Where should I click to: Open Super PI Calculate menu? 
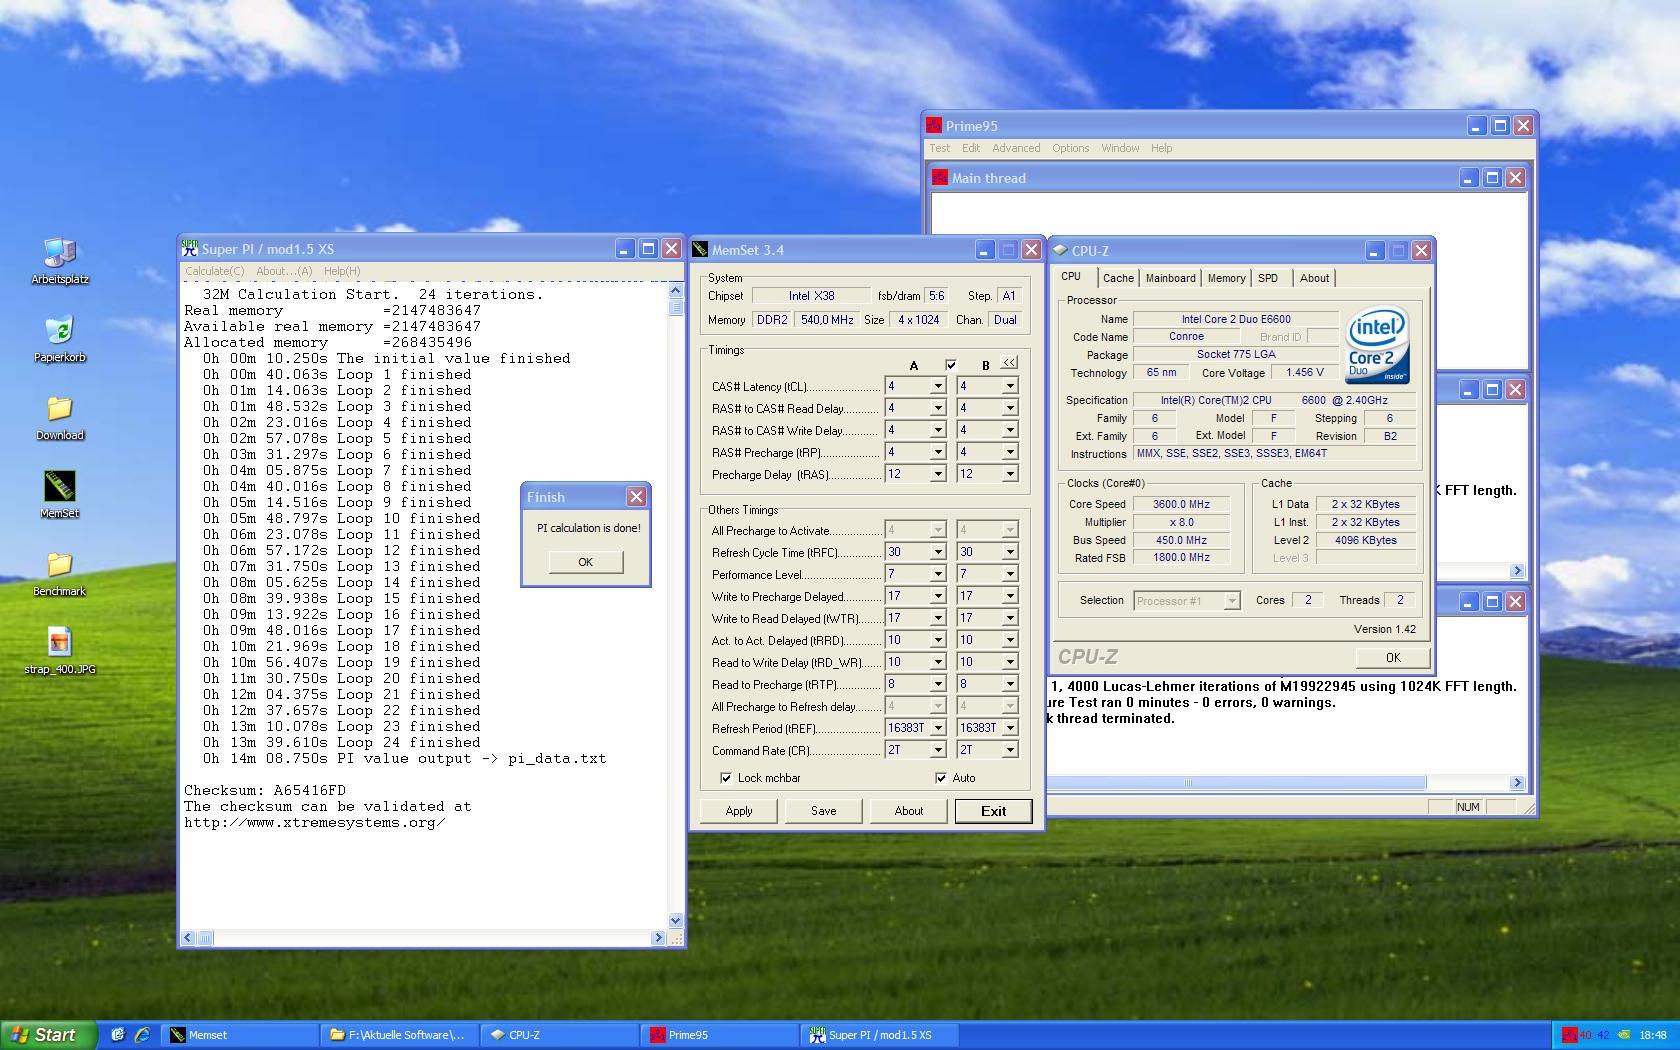pyautogui.click(x=214, y=271)
